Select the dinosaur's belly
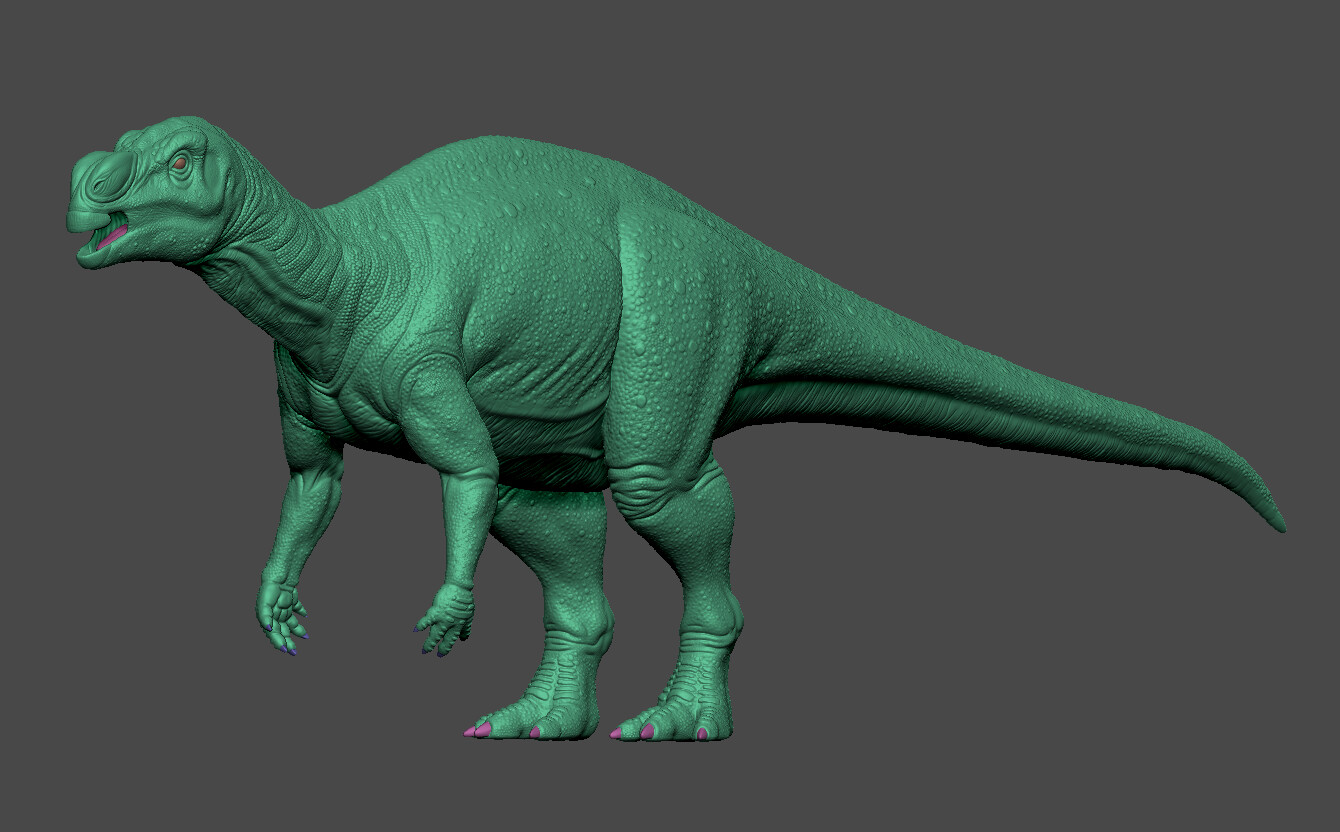 click(x=540, y=400)
